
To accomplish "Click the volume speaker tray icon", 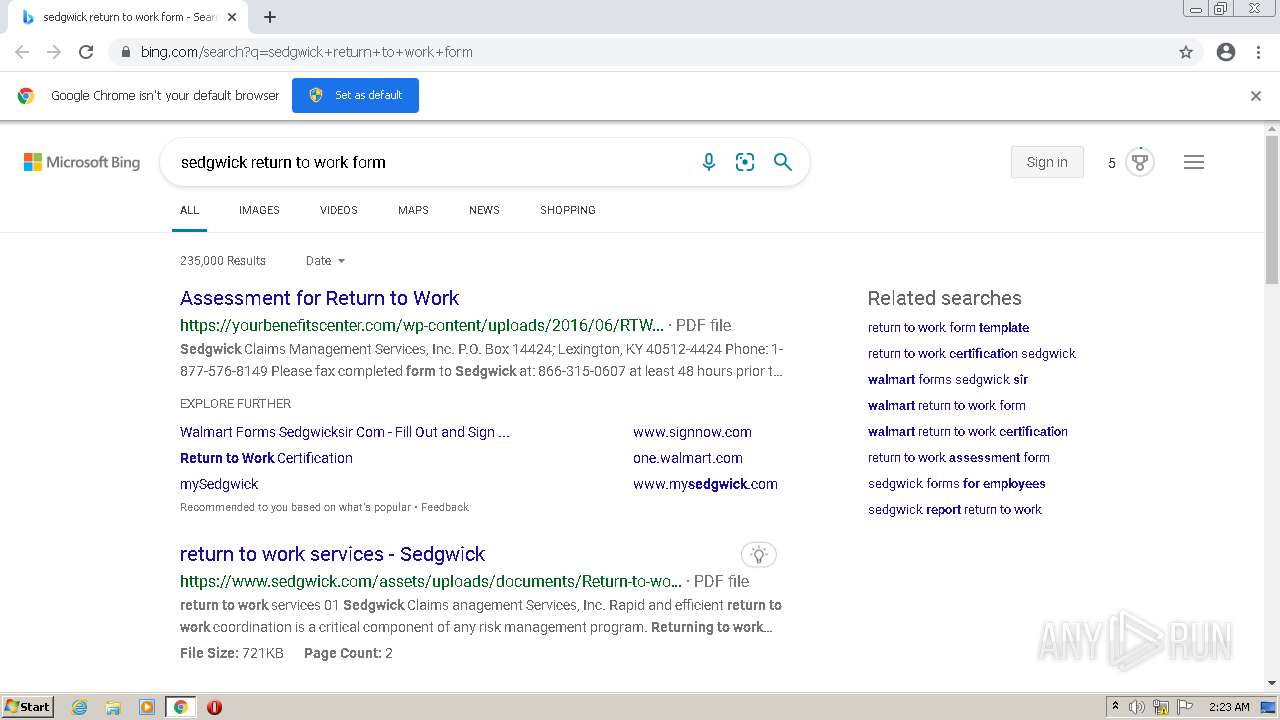I will point(1137,707).
